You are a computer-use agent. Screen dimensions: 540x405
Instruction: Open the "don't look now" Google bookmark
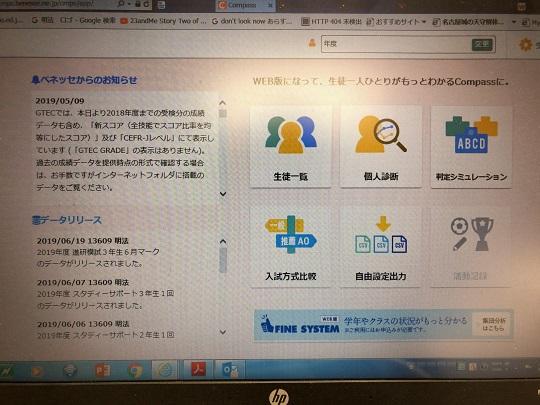coord(252,21)
